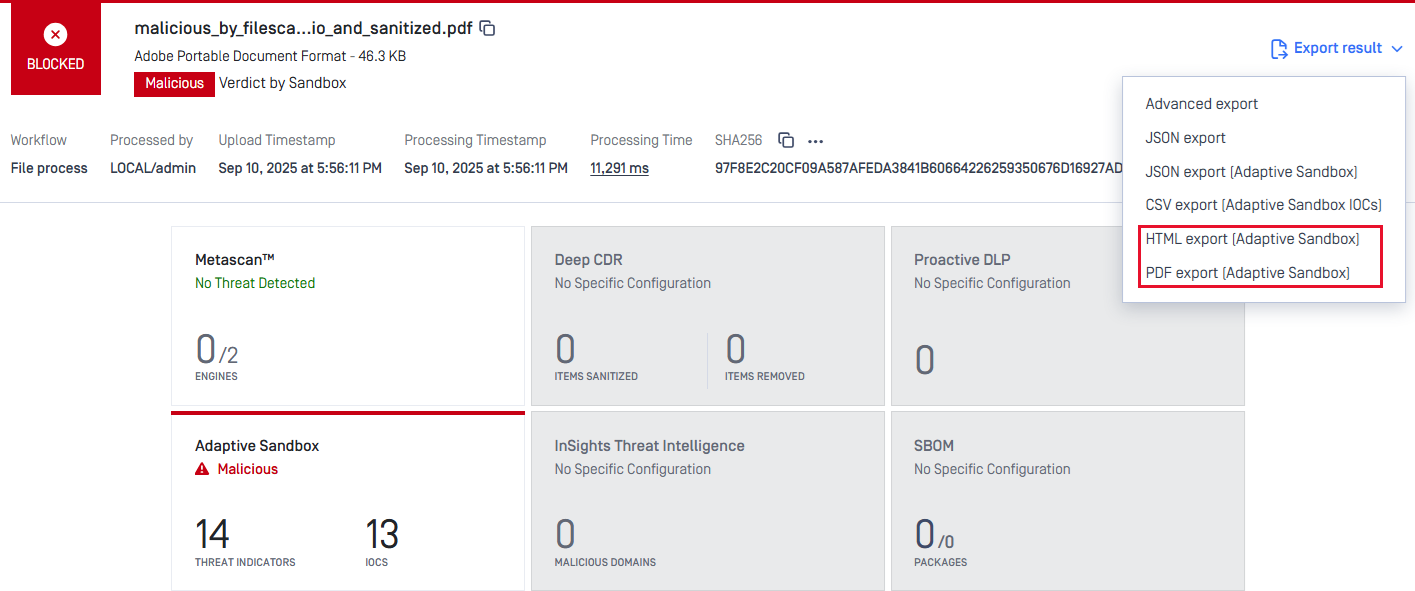Viewport: 1415px width, 591px height.
Task: Click the Export result document icon
Action: click(1278, 48)
